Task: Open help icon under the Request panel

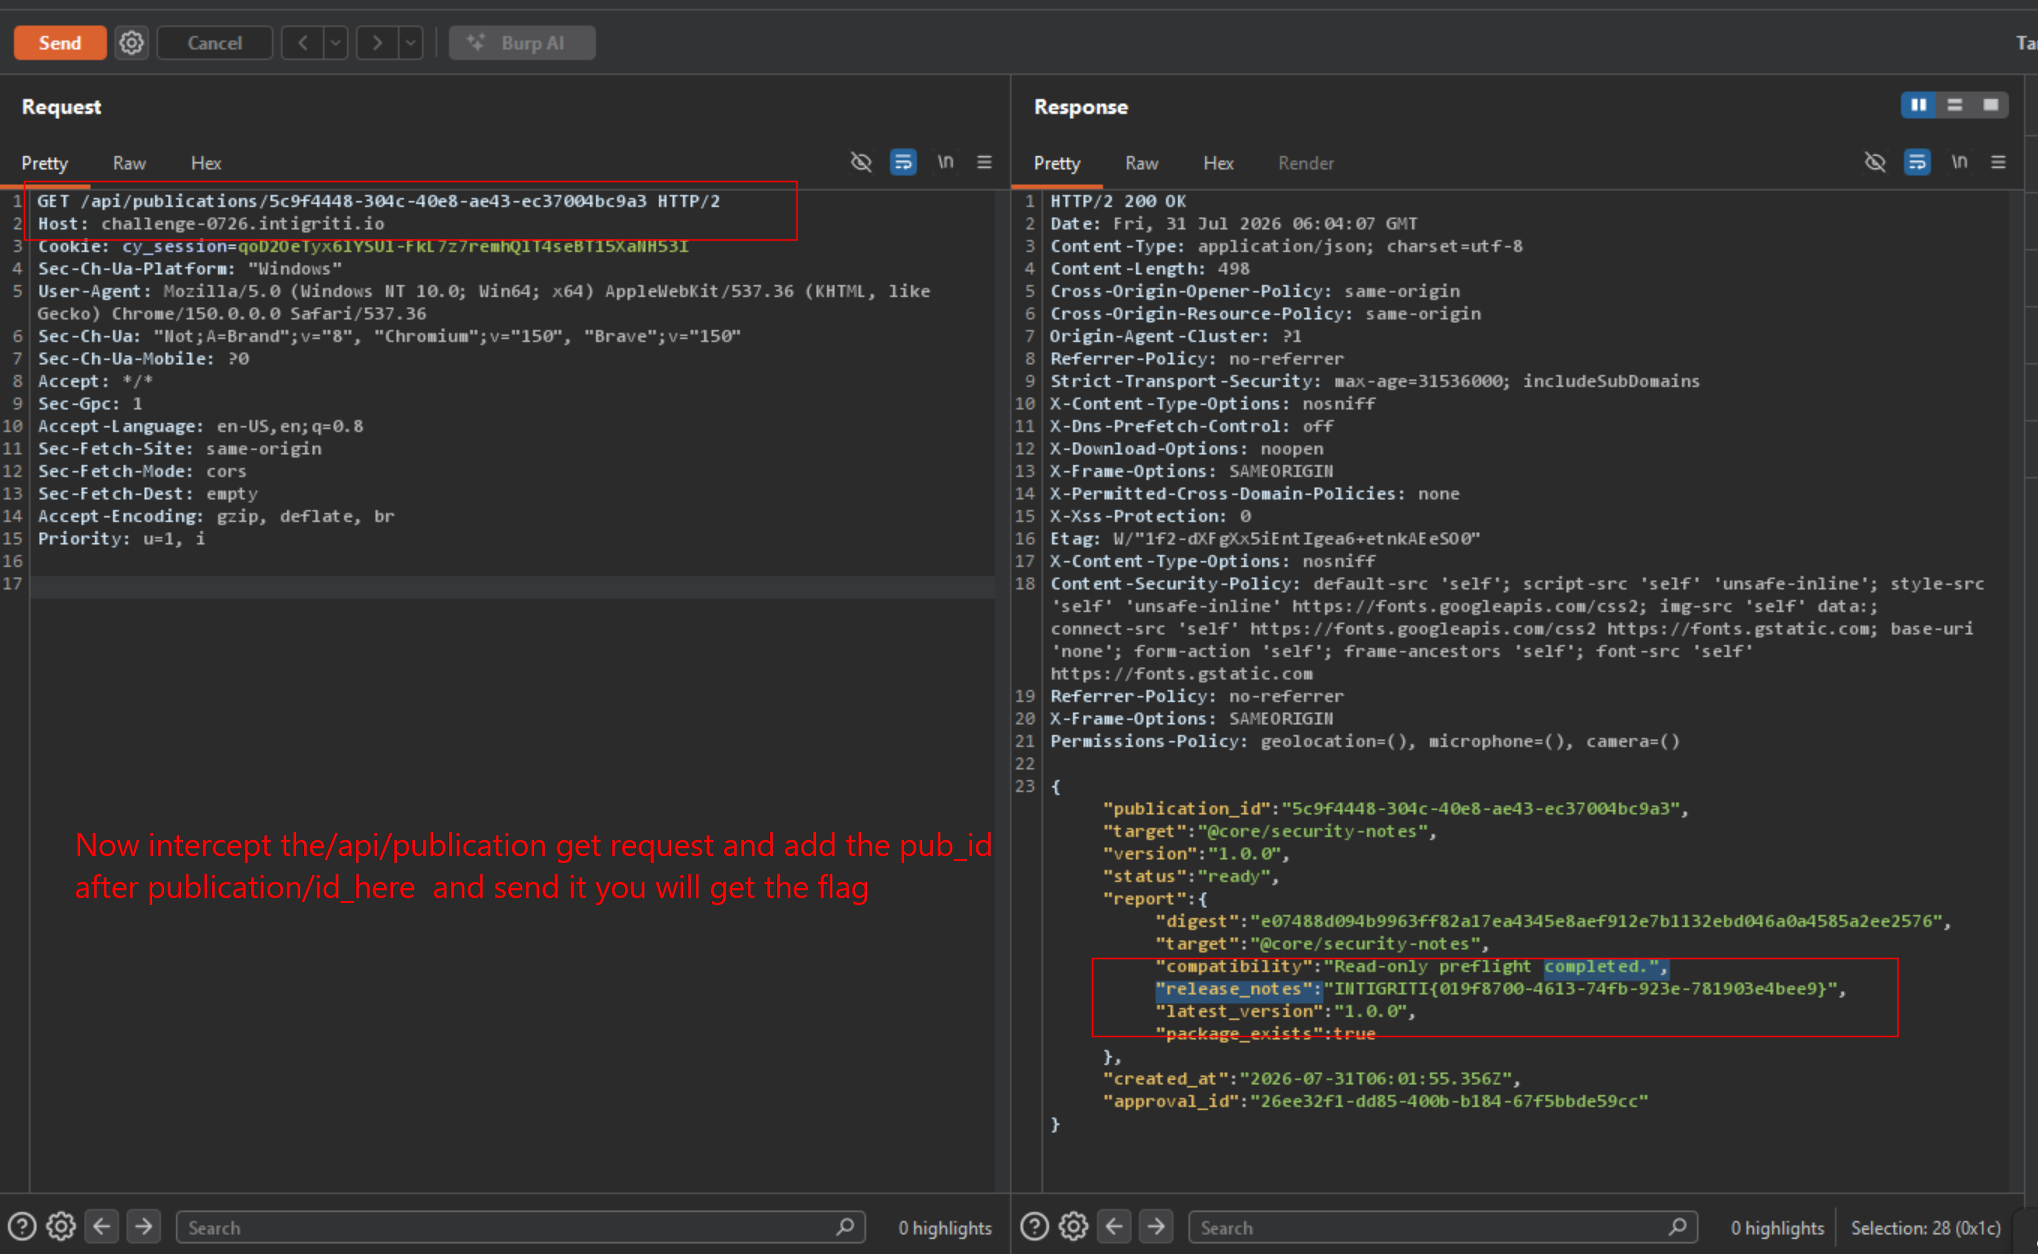Action: tap(22, 1227)
